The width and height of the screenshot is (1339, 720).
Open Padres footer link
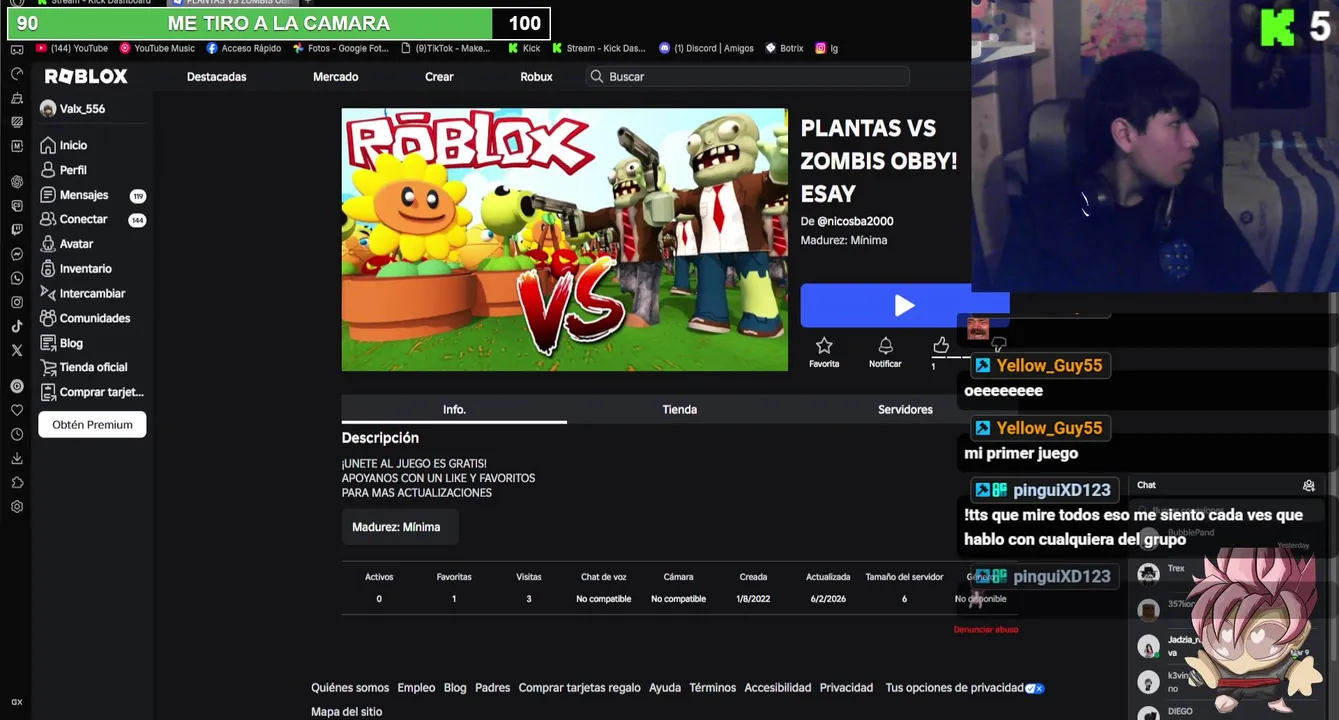[x=492, y=688]
